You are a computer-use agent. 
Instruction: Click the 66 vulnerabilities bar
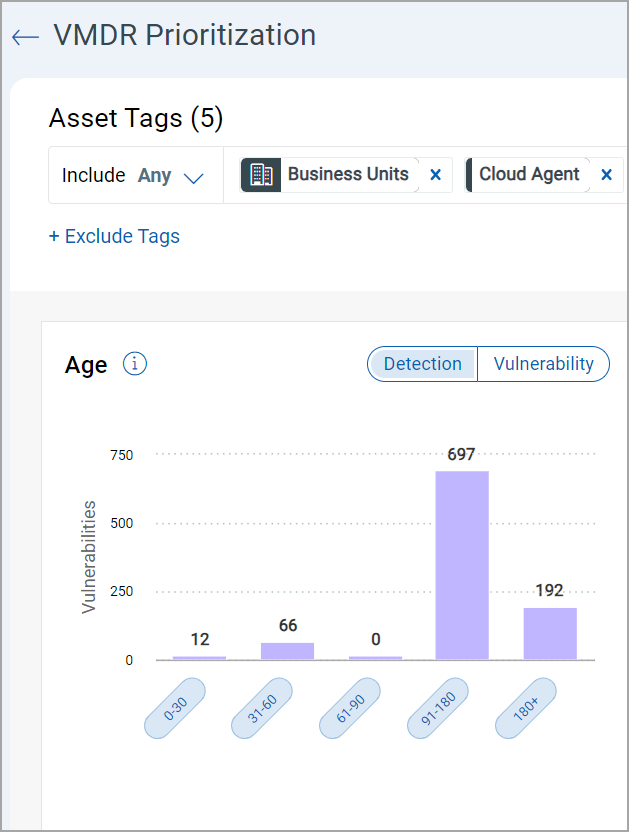(x=287, y=651)
